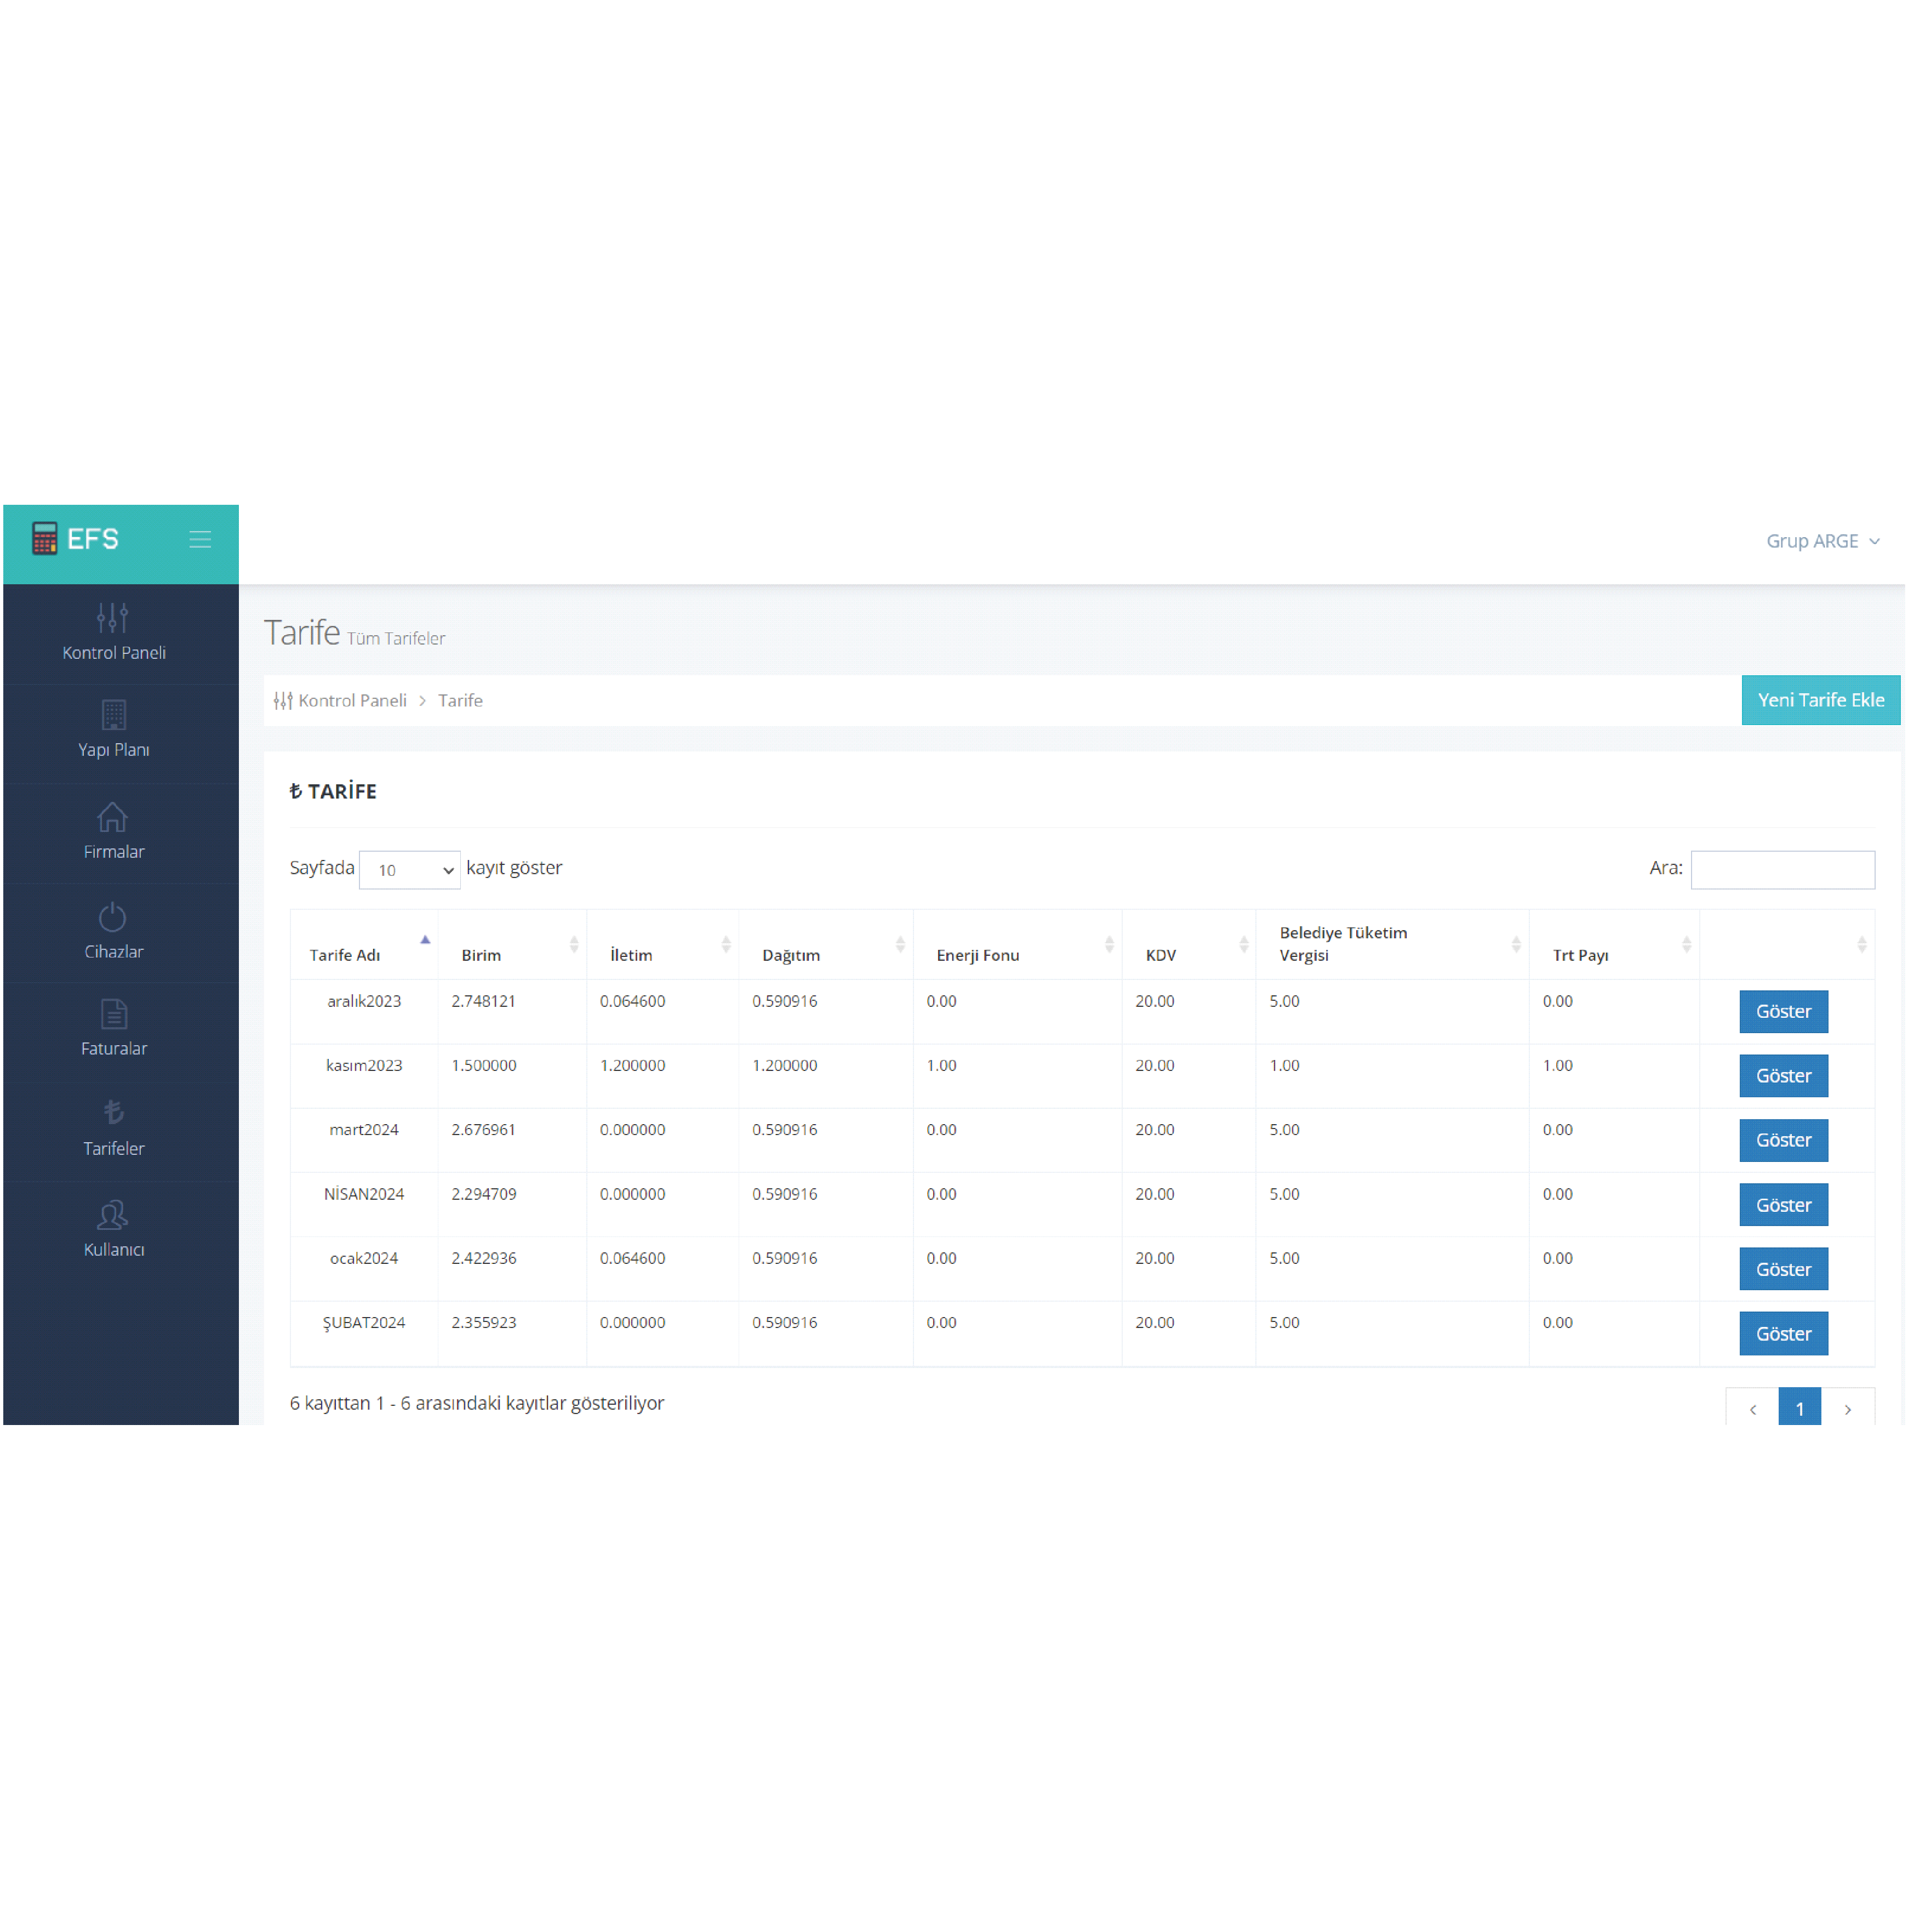Click the EFS calculator logo icon

click(x=44, y=539)
